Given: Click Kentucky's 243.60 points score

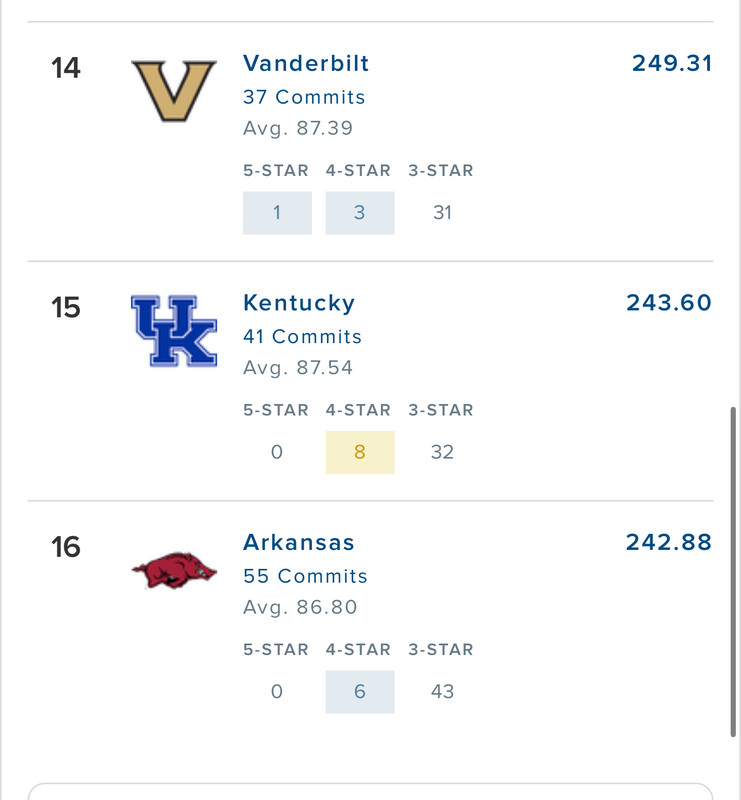Looking at the screenshot, I should 669,303.
